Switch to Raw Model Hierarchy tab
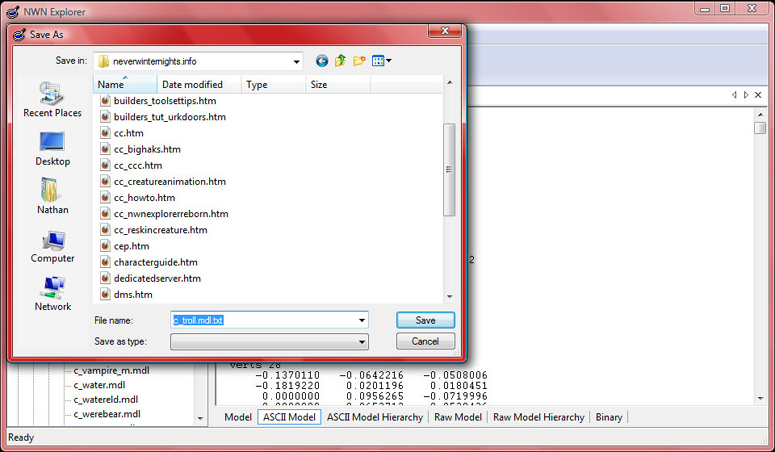775x452 pixels. coord(539,417)
